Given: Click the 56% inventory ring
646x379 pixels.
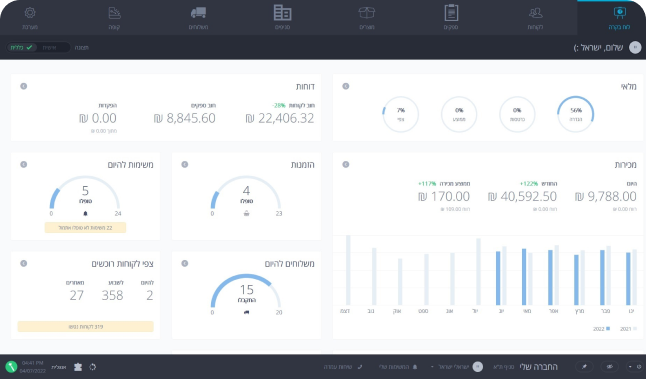Looking at the screenshot, I should tap(575, 114).
